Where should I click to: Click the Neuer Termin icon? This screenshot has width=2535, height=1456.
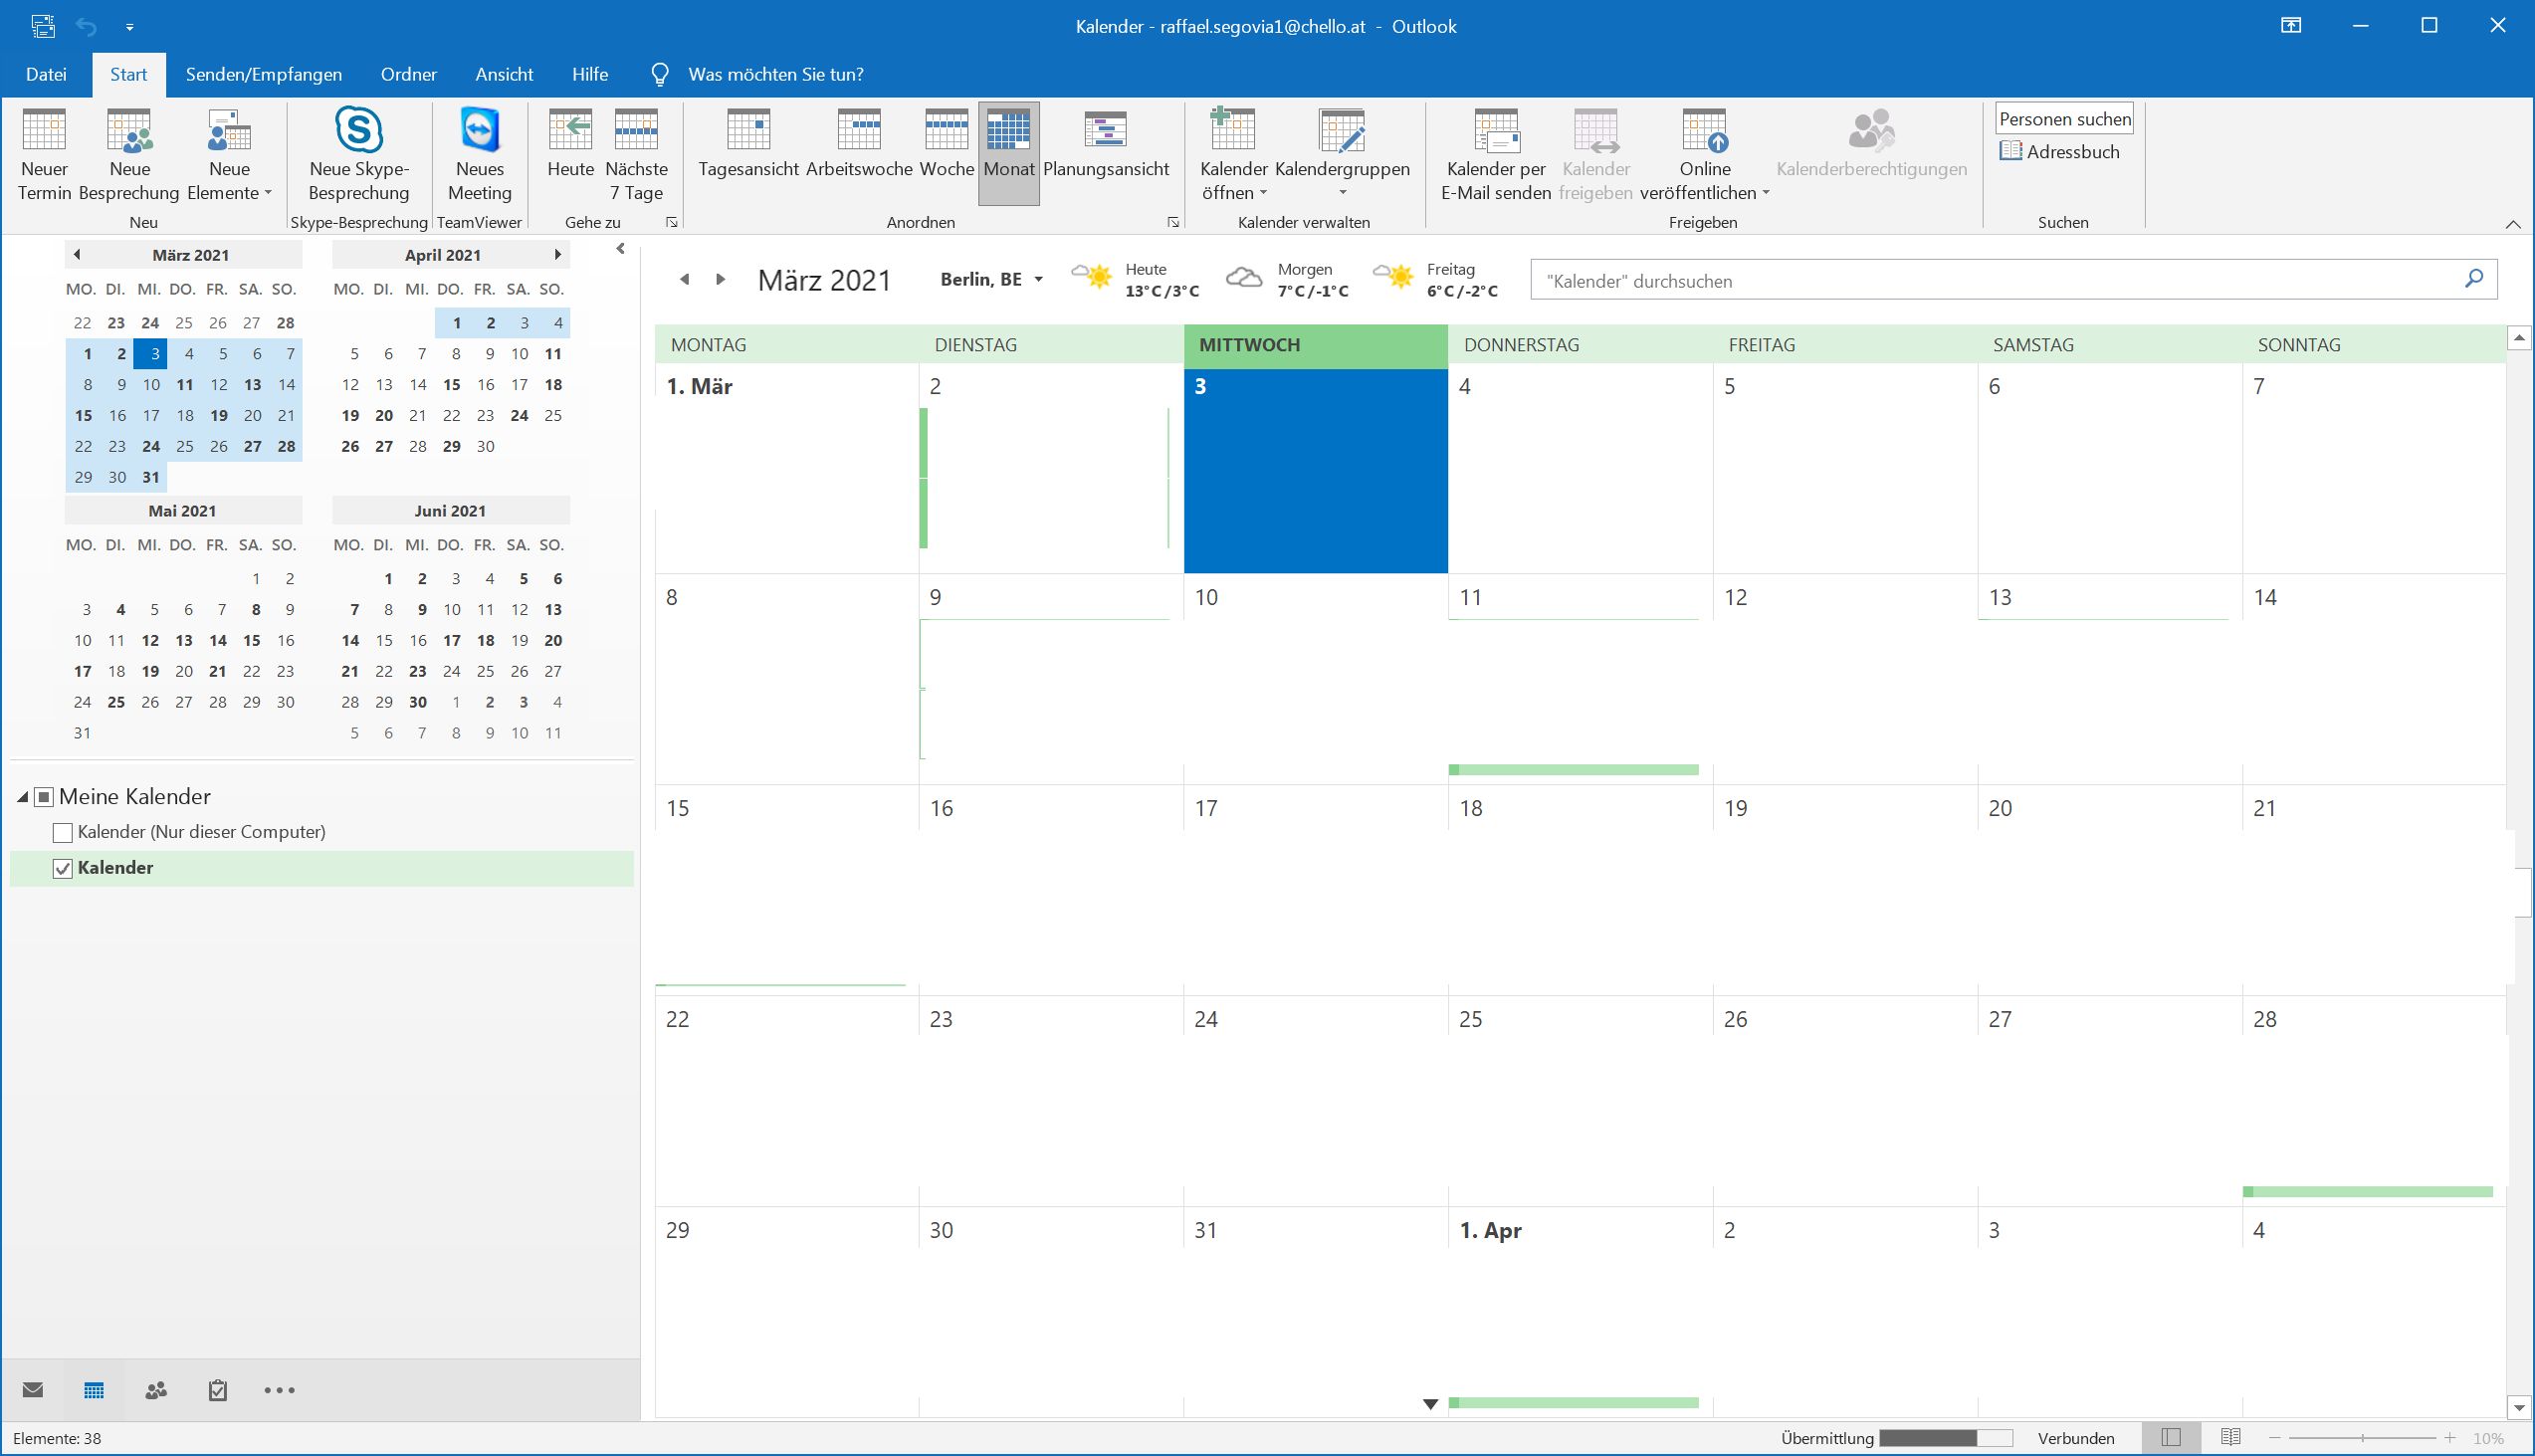44,132
